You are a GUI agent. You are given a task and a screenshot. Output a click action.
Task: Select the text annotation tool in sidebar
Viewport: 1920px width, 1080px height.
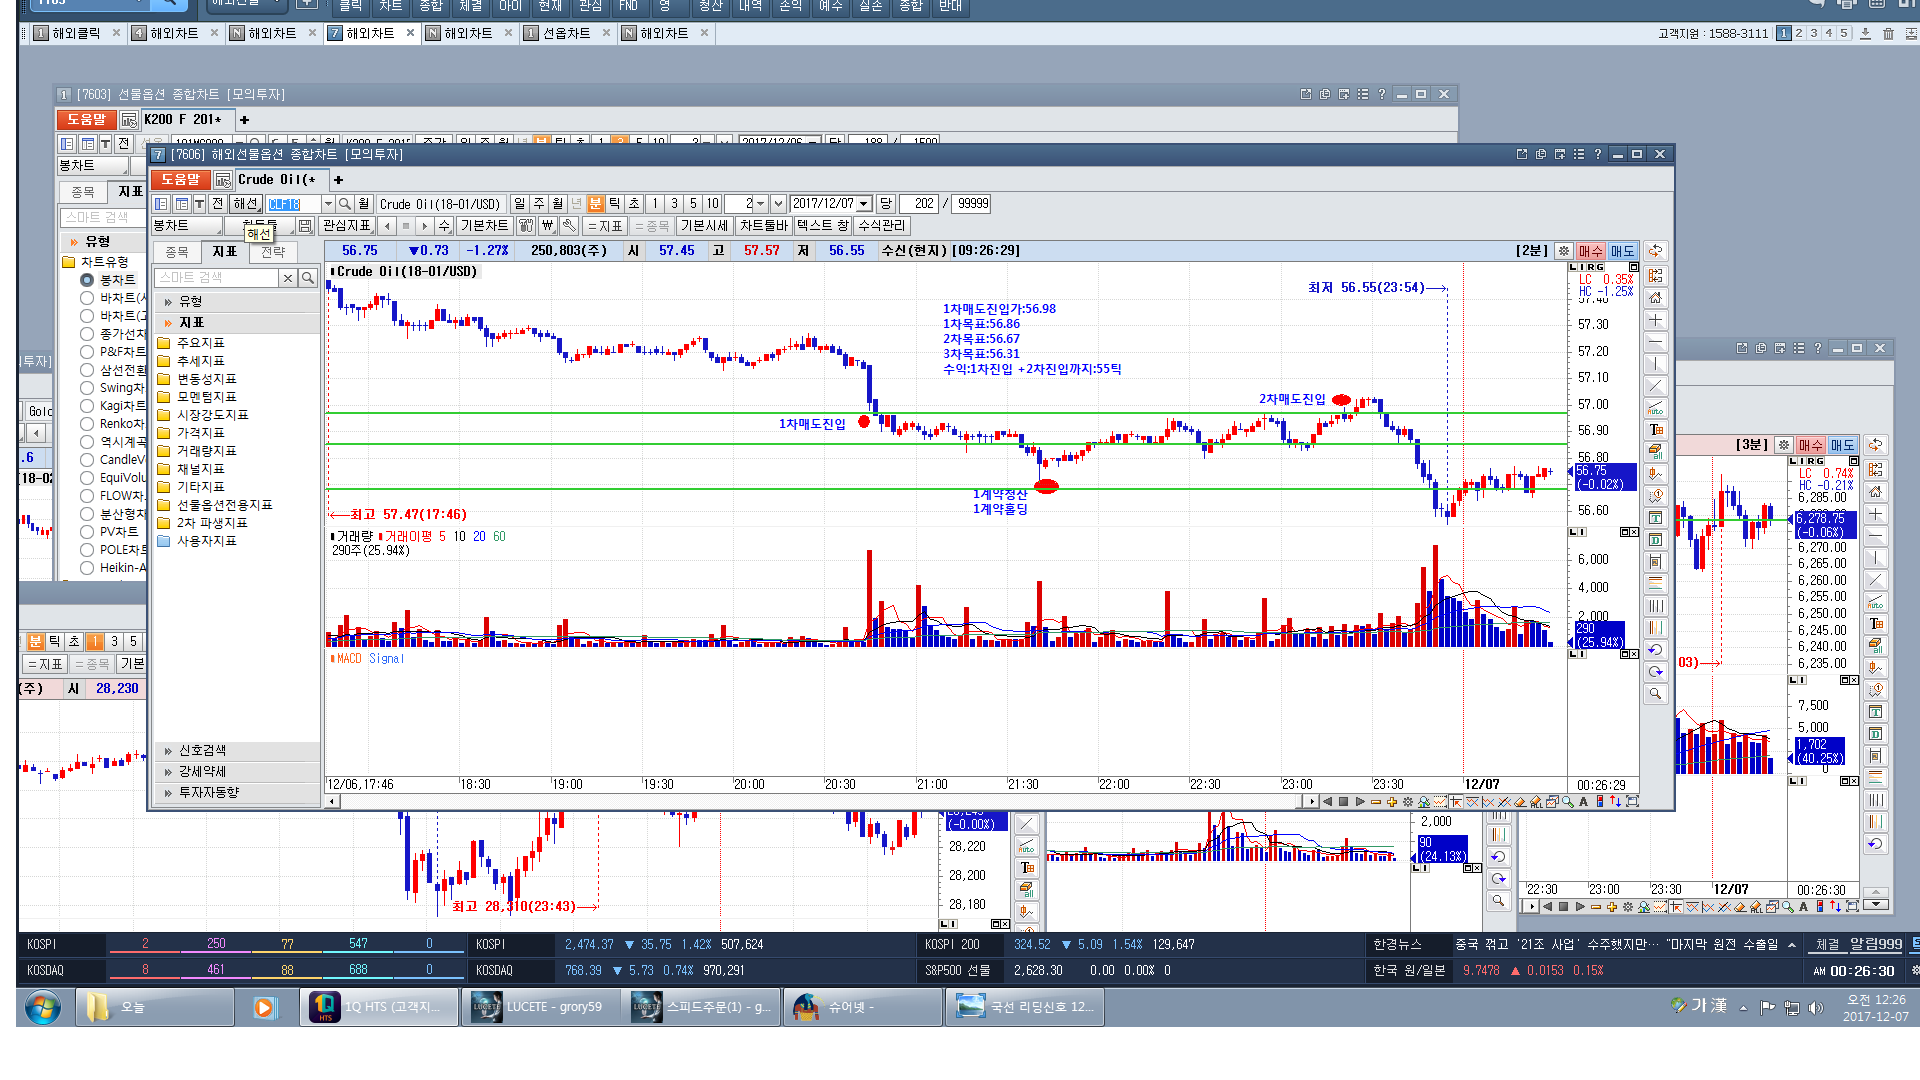pyautogui.click(x=1656, y=430)
